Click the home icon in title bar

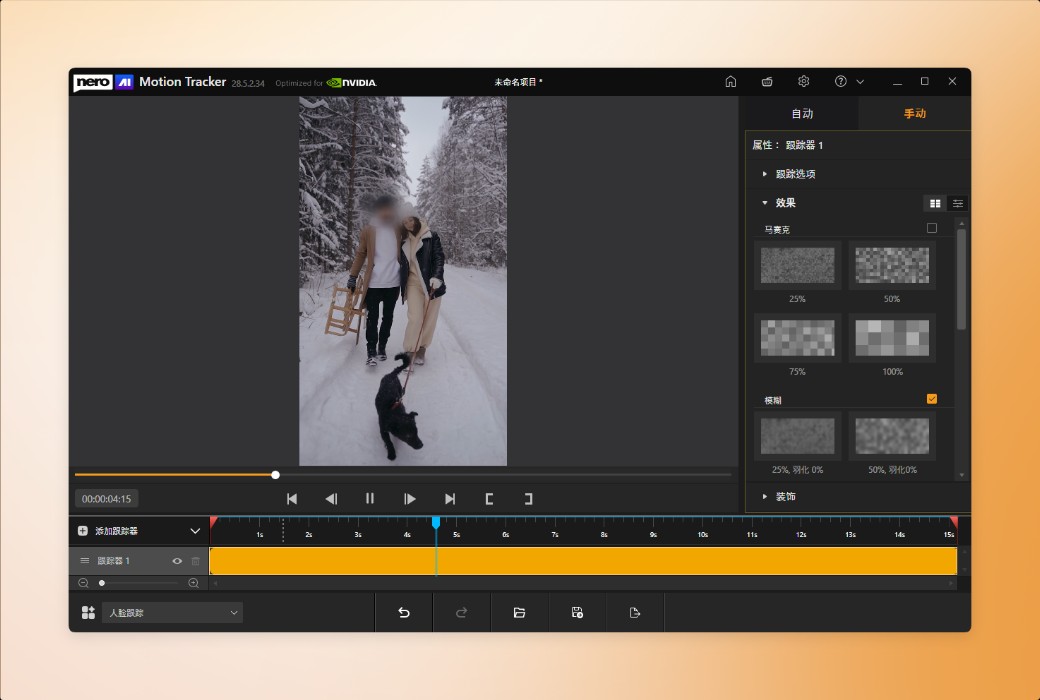[731, 82]
